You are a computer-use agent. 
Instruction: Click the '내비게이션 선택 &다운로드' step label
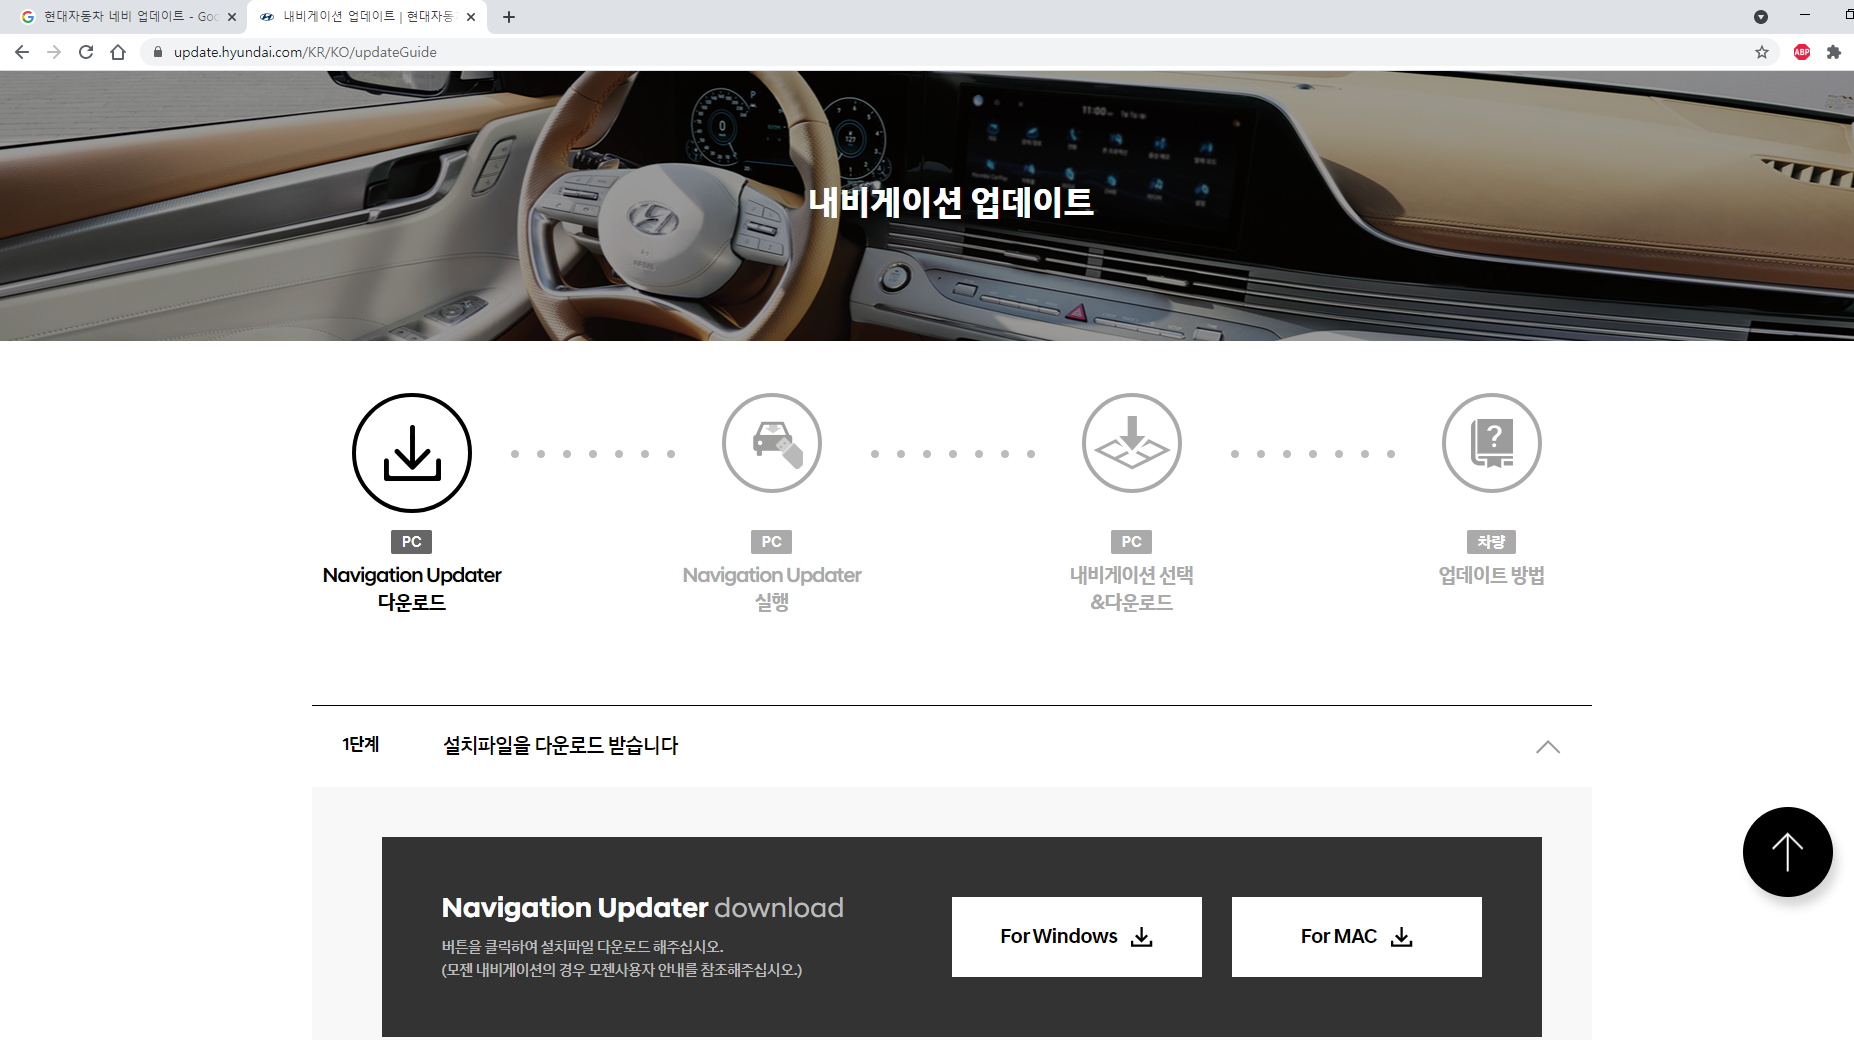[1132, 588]
